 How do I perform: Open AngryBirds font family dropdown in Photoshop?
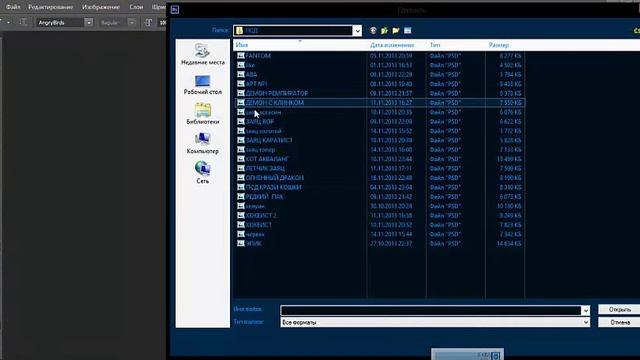(89, 22)
